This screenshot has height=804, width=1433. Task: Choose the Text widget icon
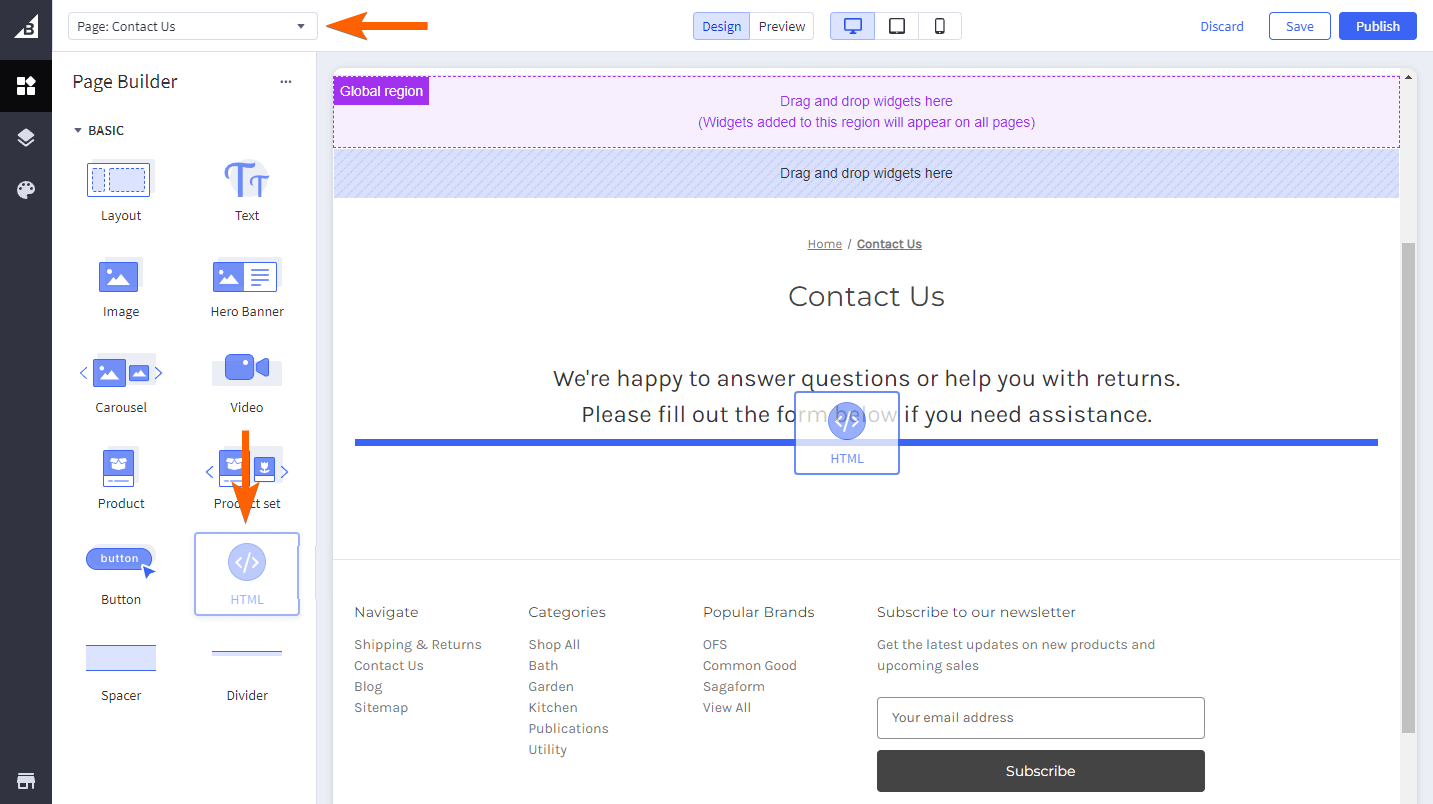(246, 180)
